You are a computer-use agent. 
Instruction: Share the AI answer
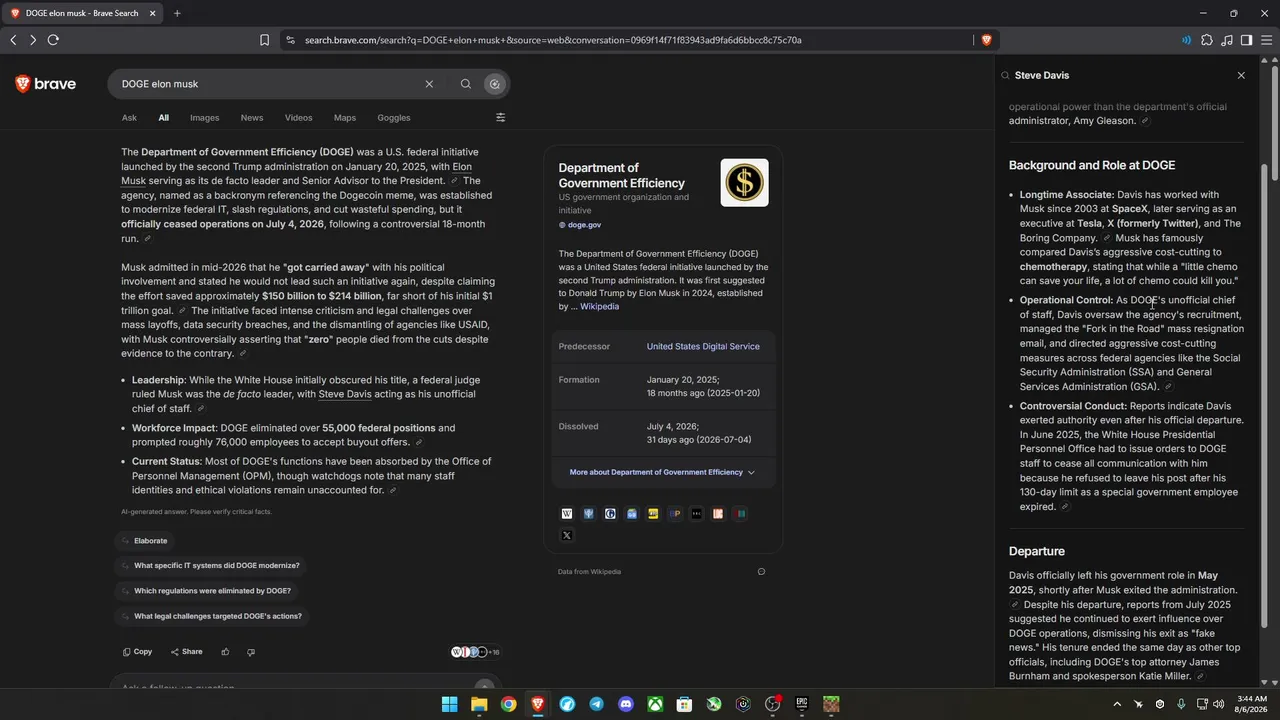pos(186,652)
